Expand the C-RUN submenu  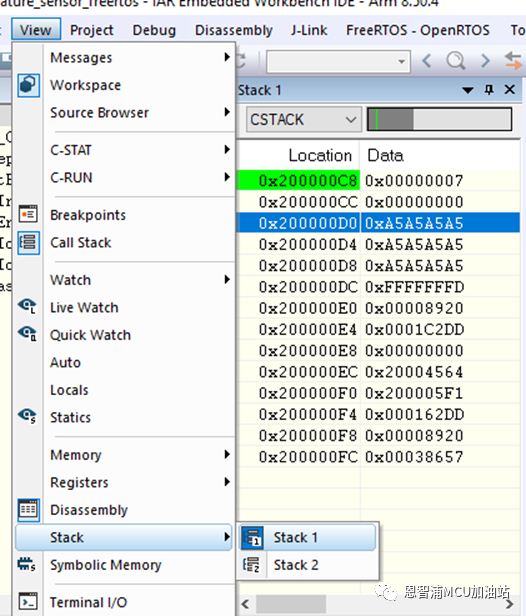pyautogui.click(x=227, y=177)
